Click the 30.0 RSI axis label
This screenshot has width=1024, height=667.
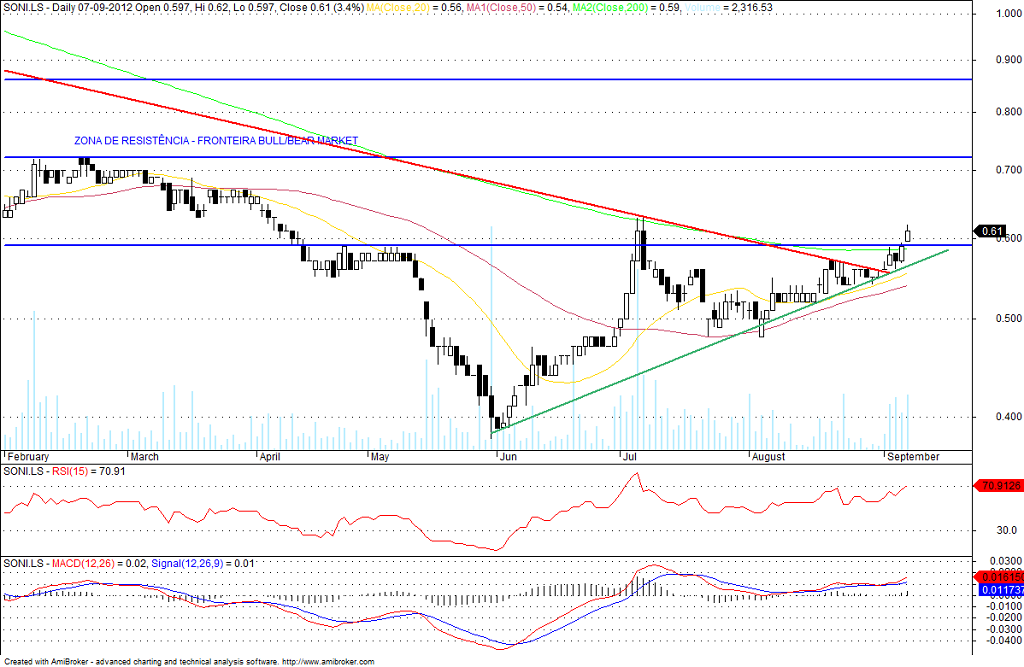pos(1006,530)
